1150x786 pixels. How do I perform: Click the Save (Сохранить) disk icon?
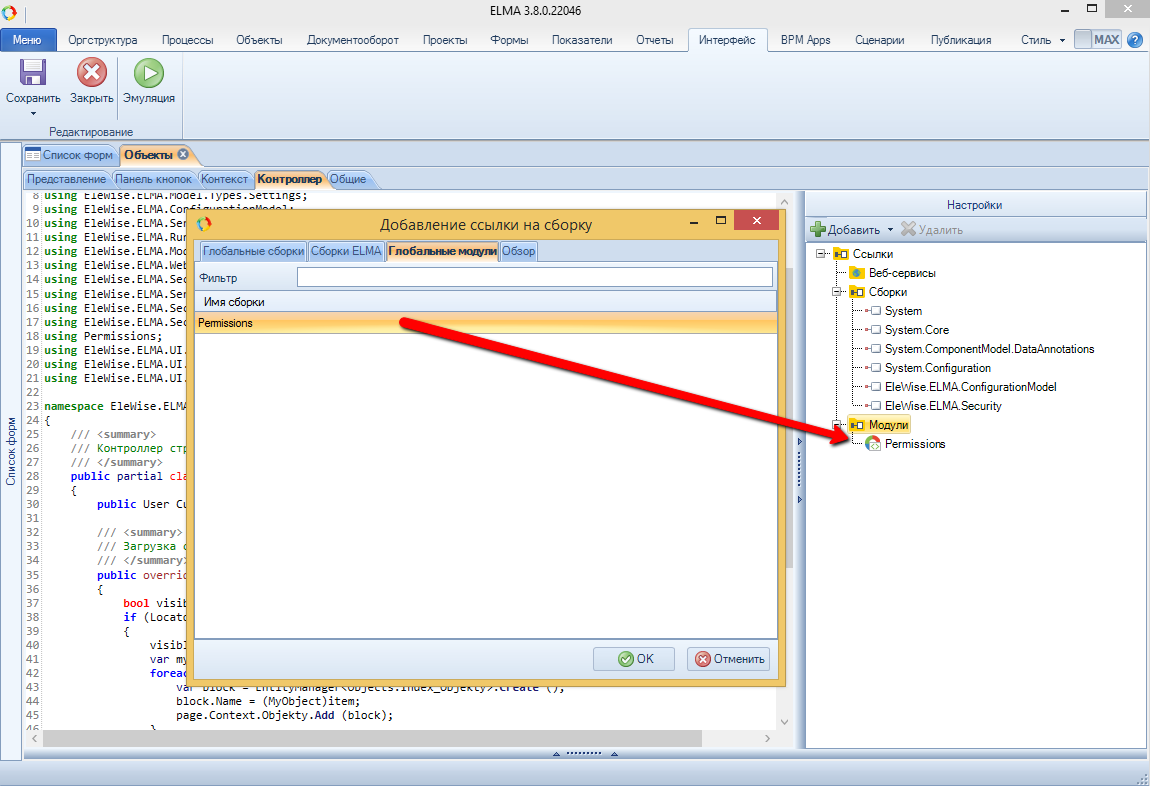click(x=33, y=73)
